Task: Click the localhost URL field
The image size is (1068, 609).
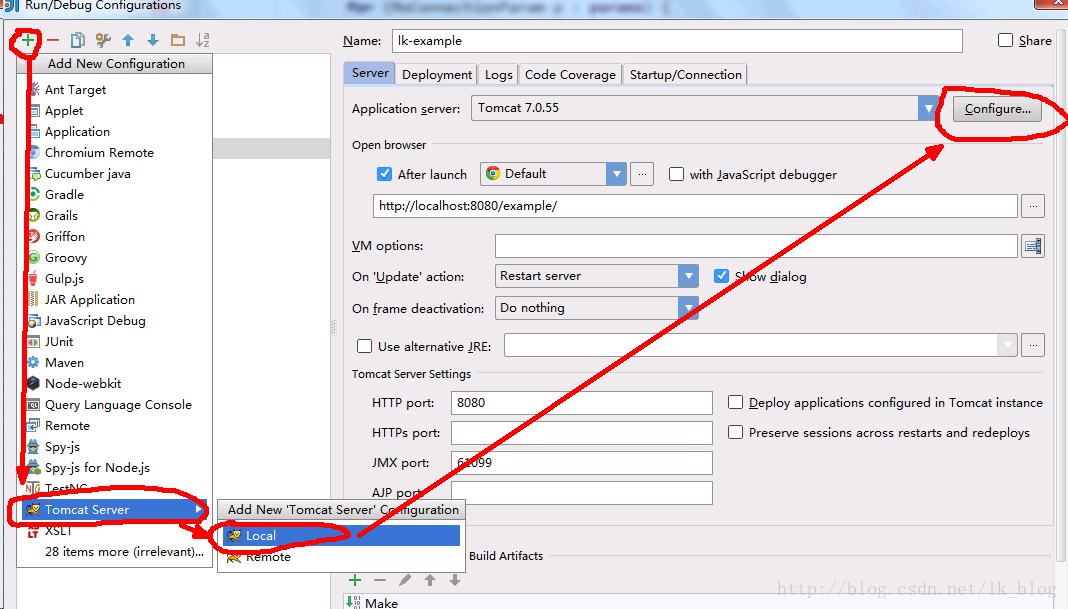Action: coord(695,206)
